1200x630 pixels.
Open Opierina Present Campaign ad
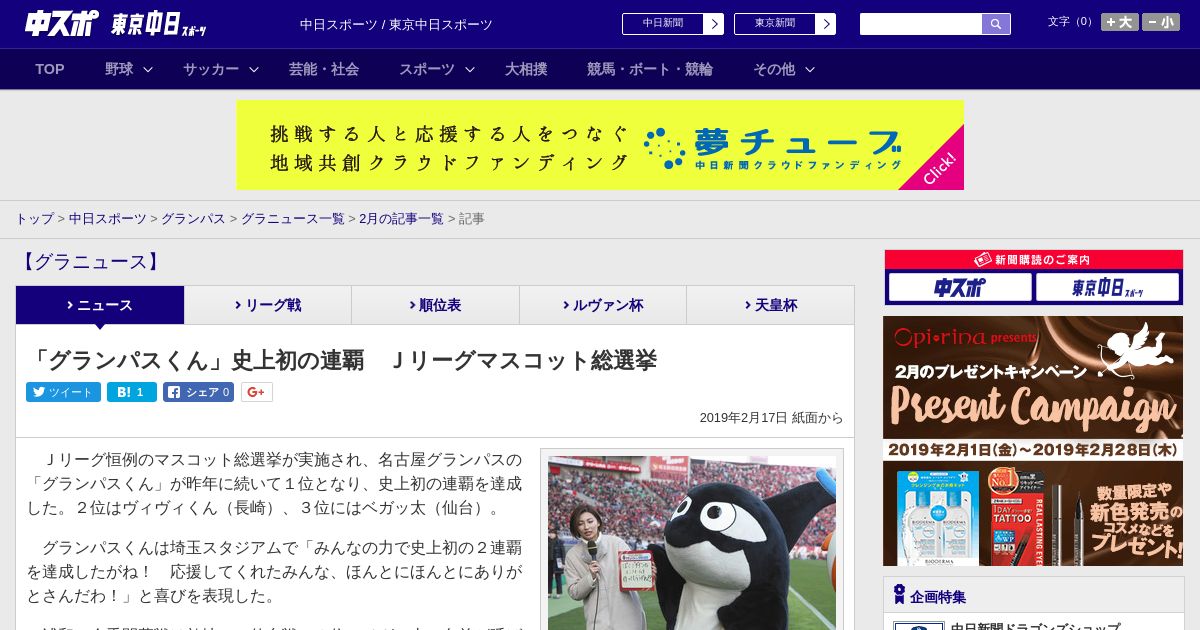click(1033, 441)
